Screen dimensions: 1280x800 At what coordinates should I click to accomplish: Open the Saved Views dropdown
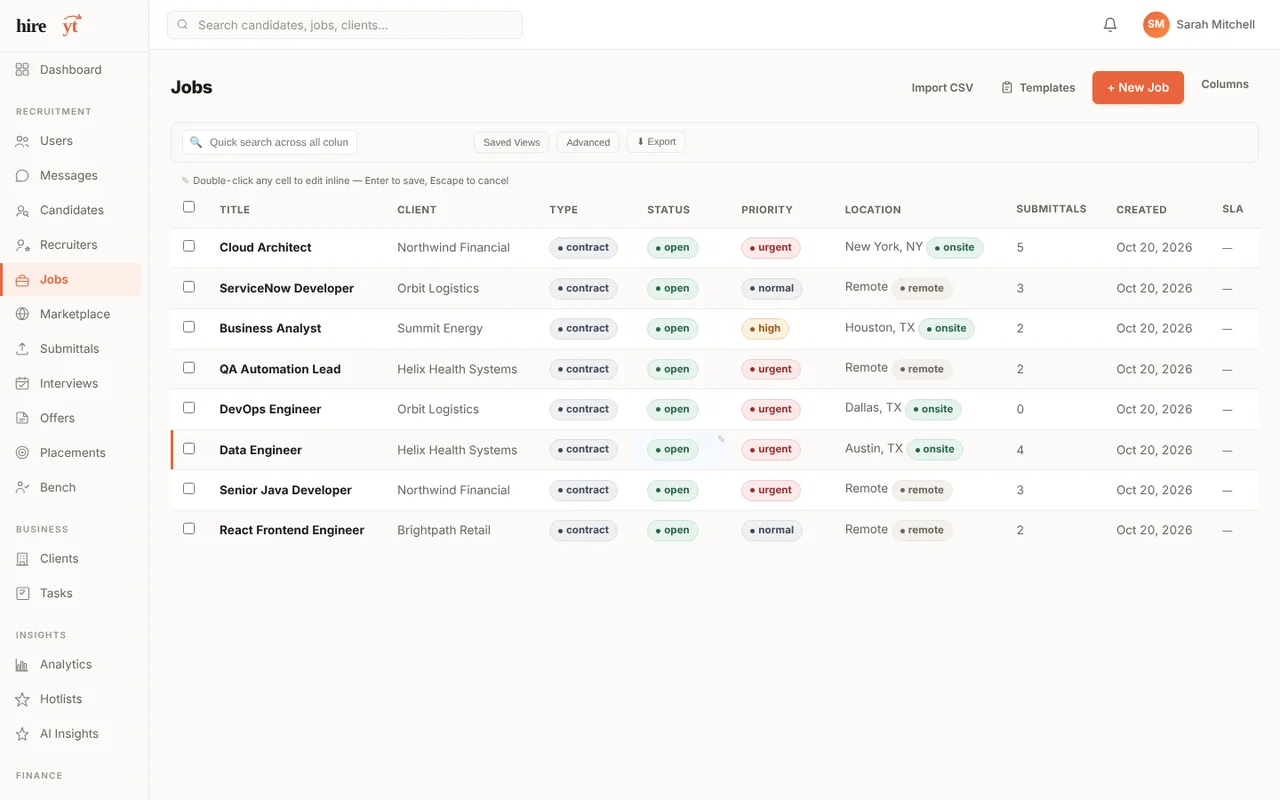[511, 142]
